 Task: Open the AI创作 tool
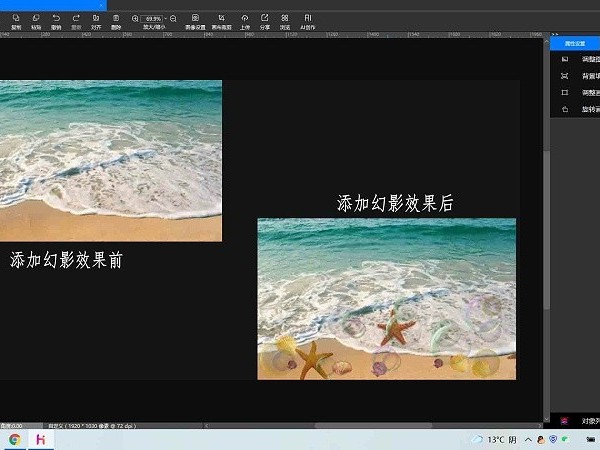coord(306,20)
